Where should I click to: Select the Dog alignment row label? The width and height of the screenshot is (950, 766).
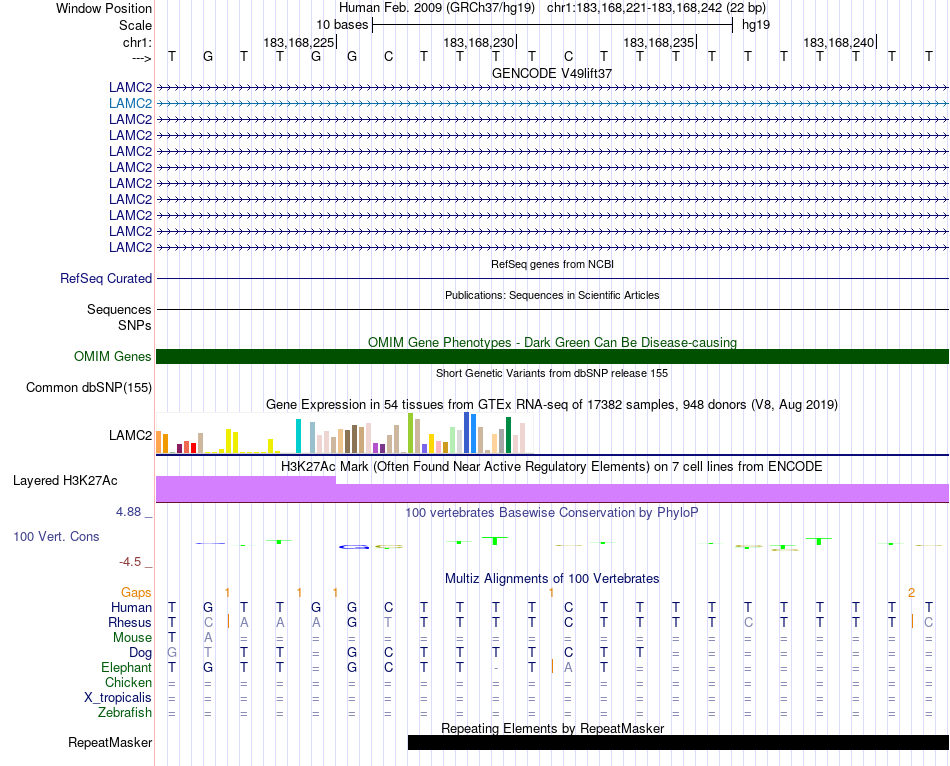[x=140, y=653]
